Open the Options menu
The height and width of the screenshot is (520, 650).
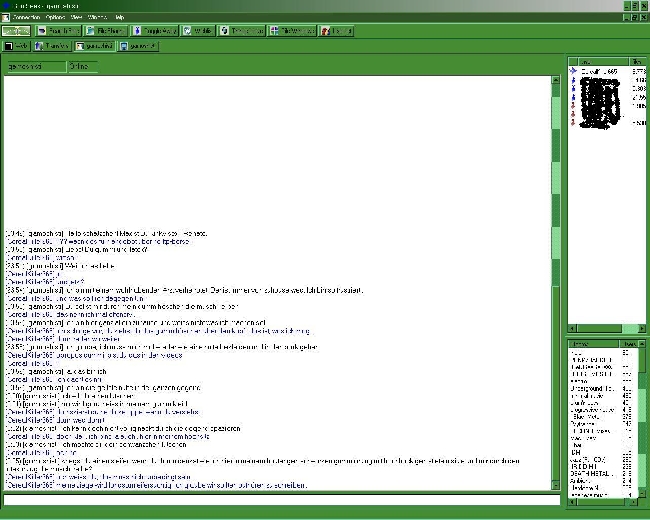click(x=55, y=17)
